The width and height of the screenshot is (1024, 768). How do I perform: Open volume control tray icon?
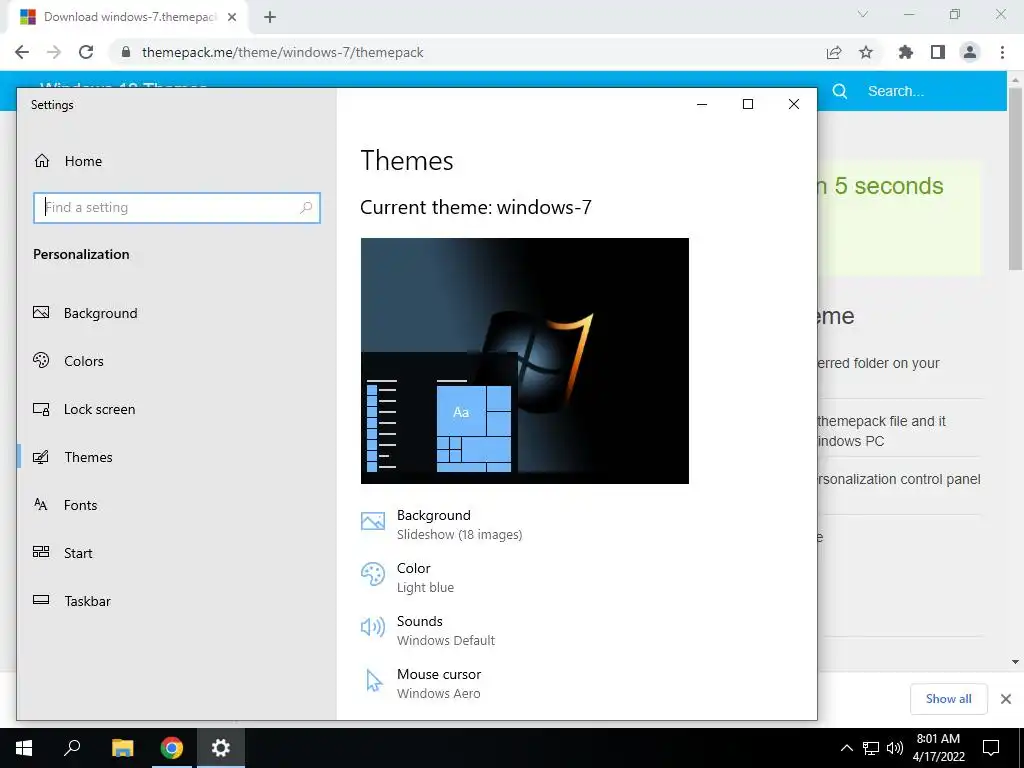pos(895,748)
